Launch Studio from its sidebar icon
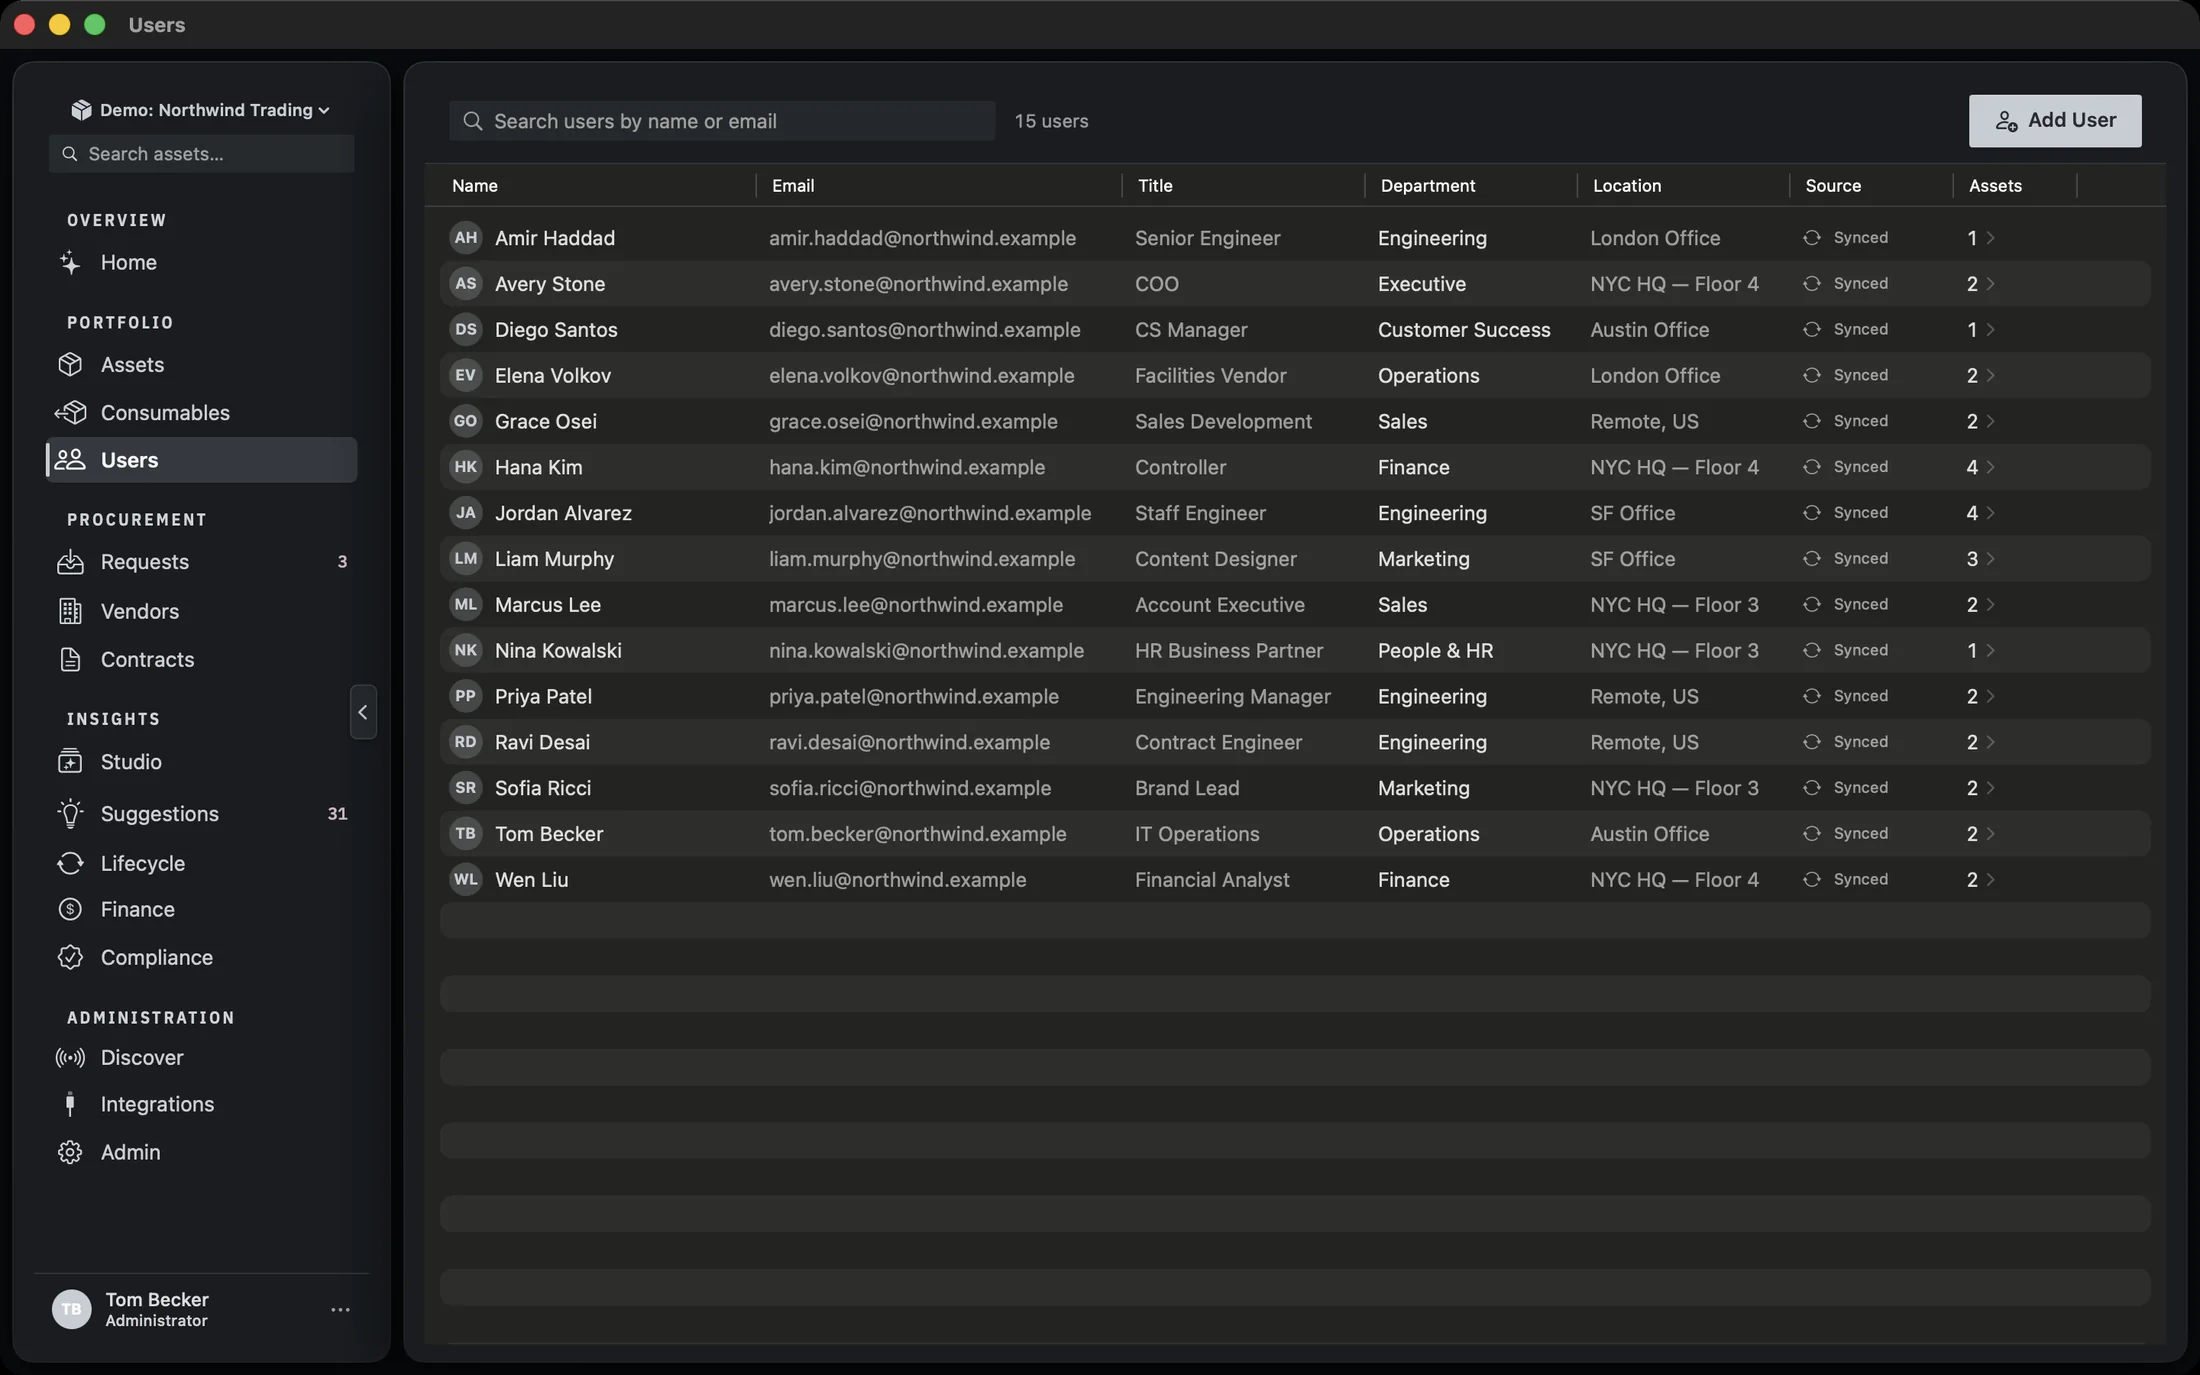This screenshot has height=1375, width=2200. pos(70,762)
